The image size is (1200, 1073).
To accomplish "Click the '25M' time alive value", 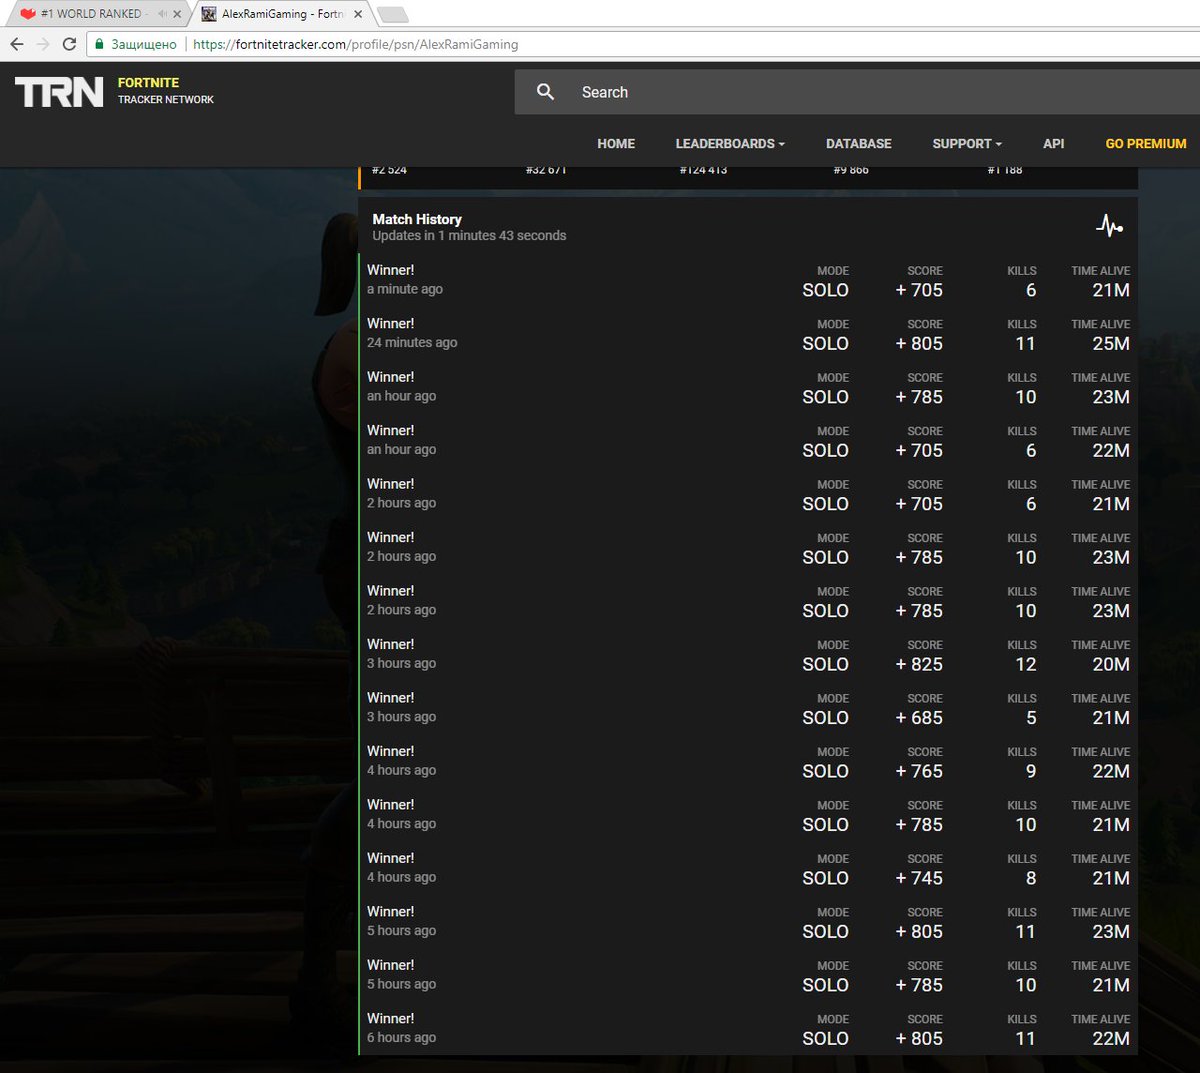I will coord(1111,343).
